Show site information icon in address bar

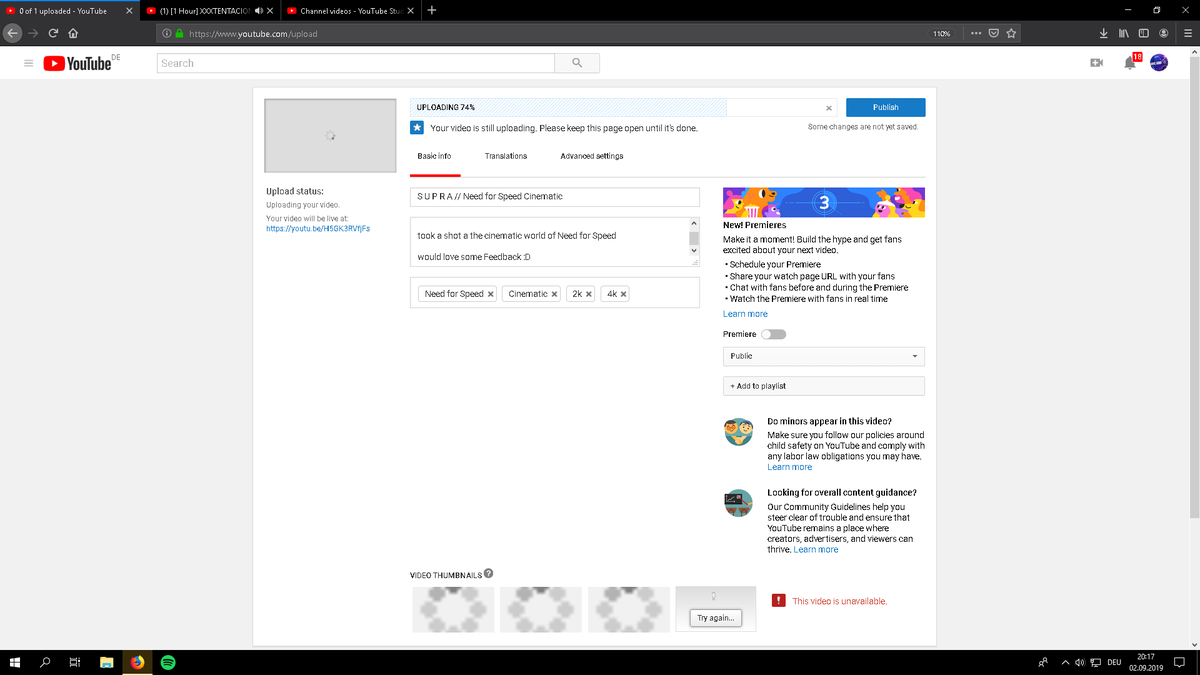pyautogui.click(x=167, y=33)
